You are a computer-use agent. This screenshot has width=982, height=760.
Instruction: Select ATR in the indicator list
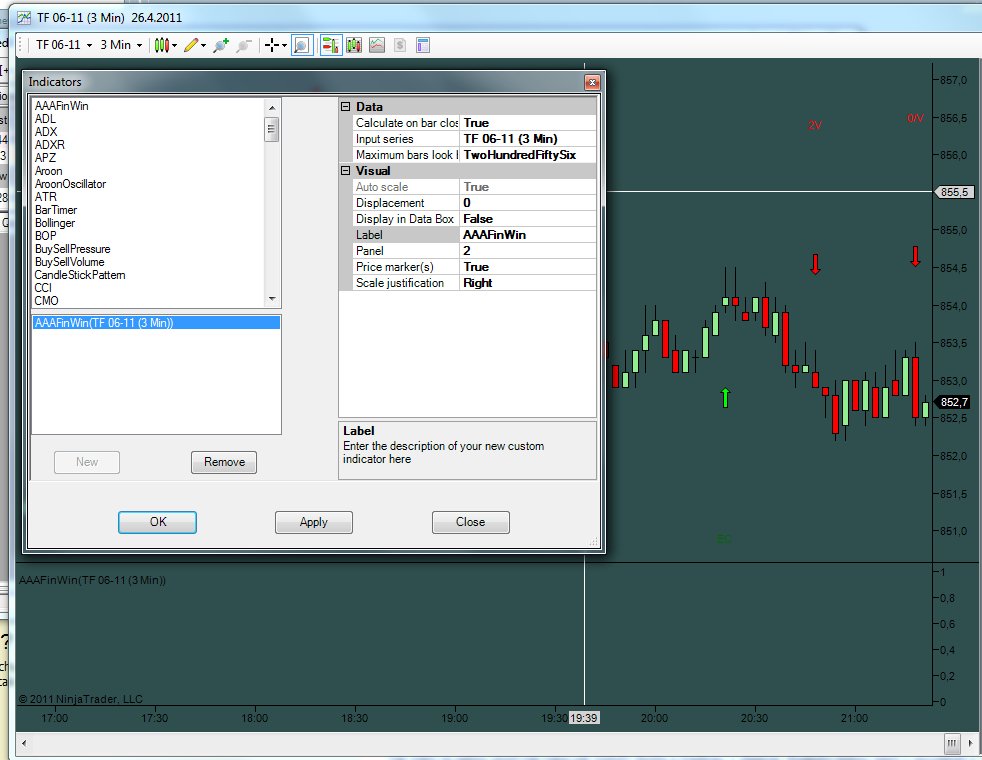tap(46, 197)
